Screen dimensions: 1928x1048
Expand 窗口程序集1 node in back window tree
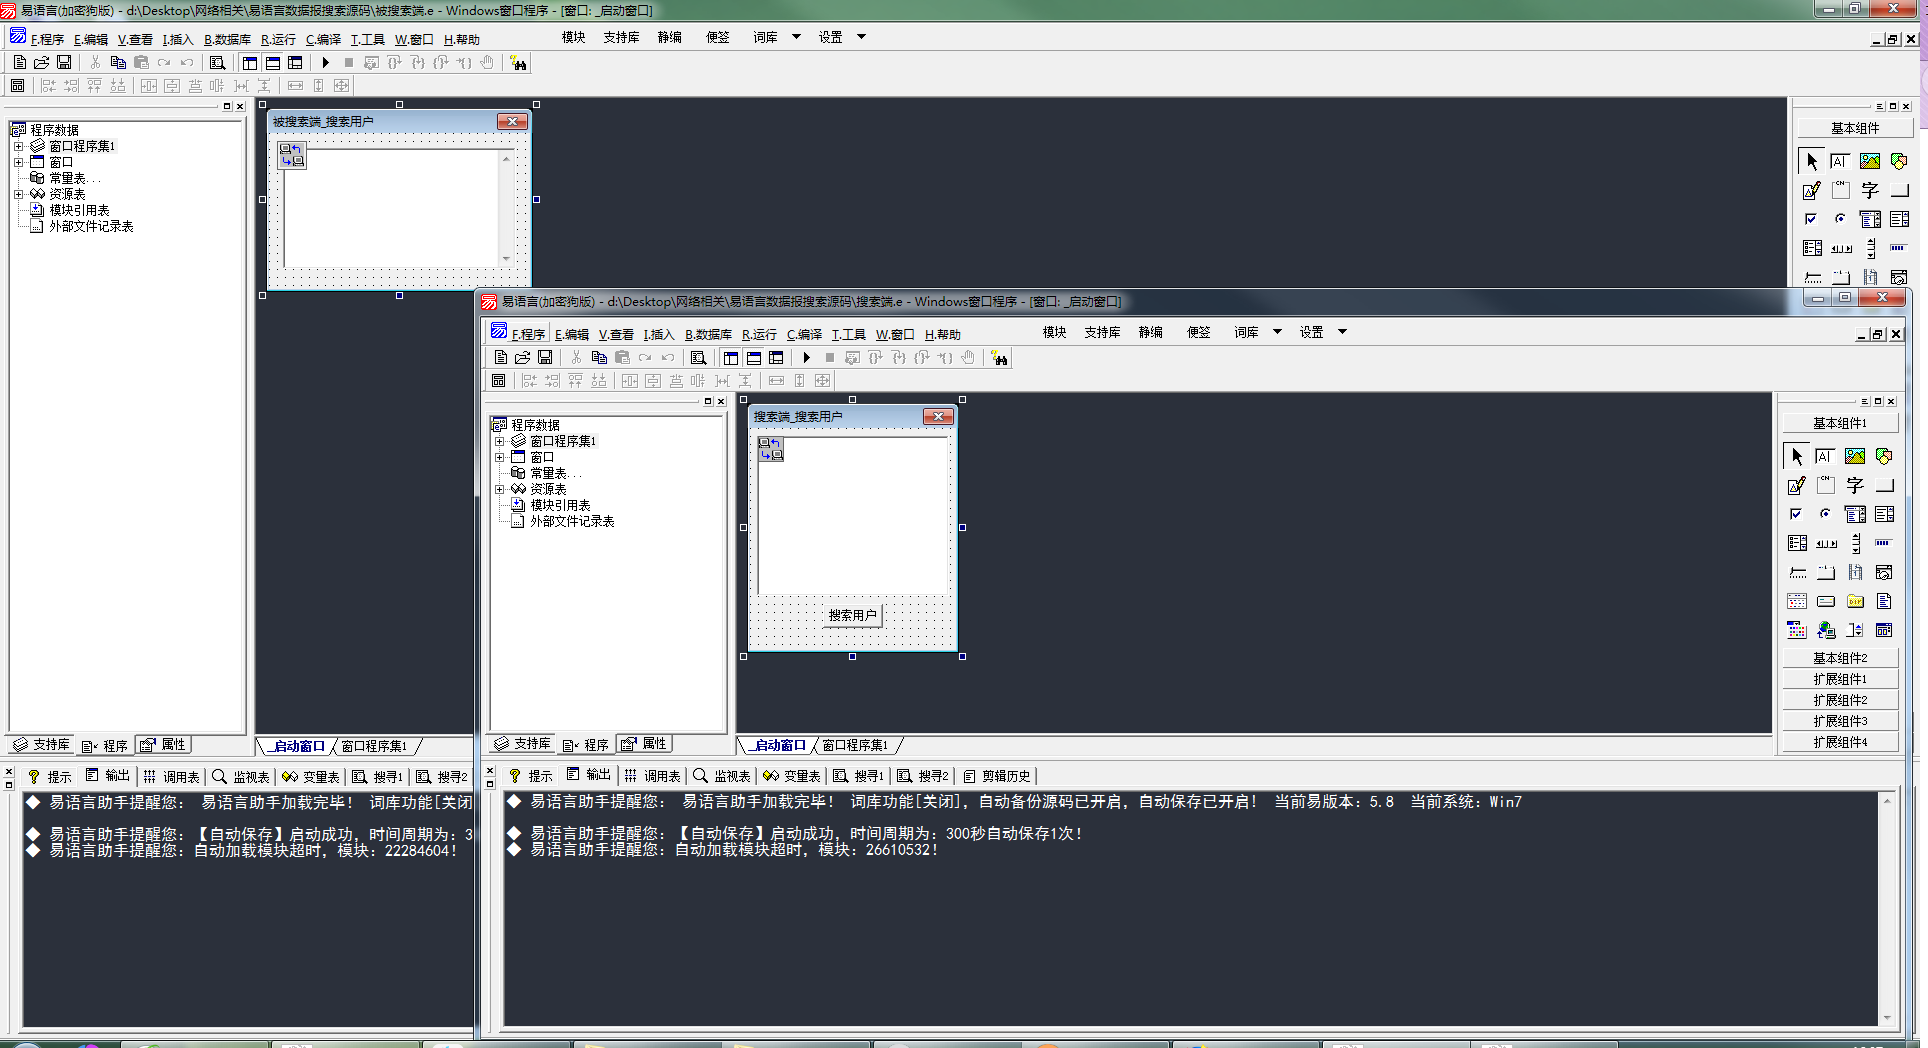(x=18, y=146)
